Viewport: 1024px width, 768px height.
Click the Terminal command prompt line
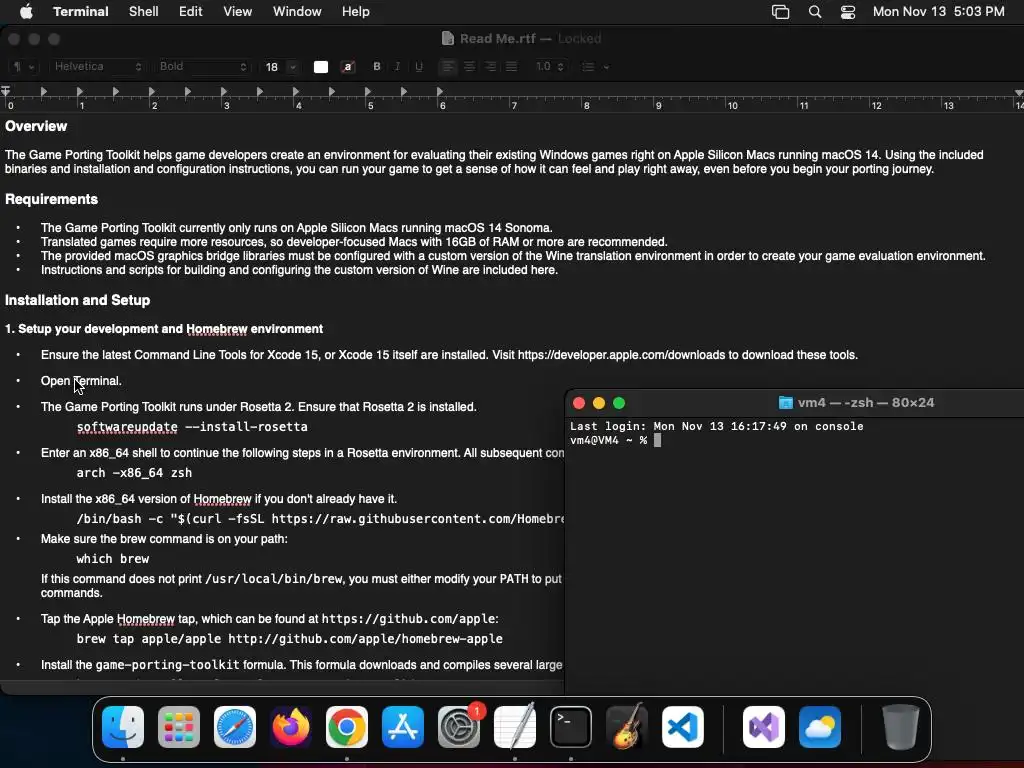[615, 441]
